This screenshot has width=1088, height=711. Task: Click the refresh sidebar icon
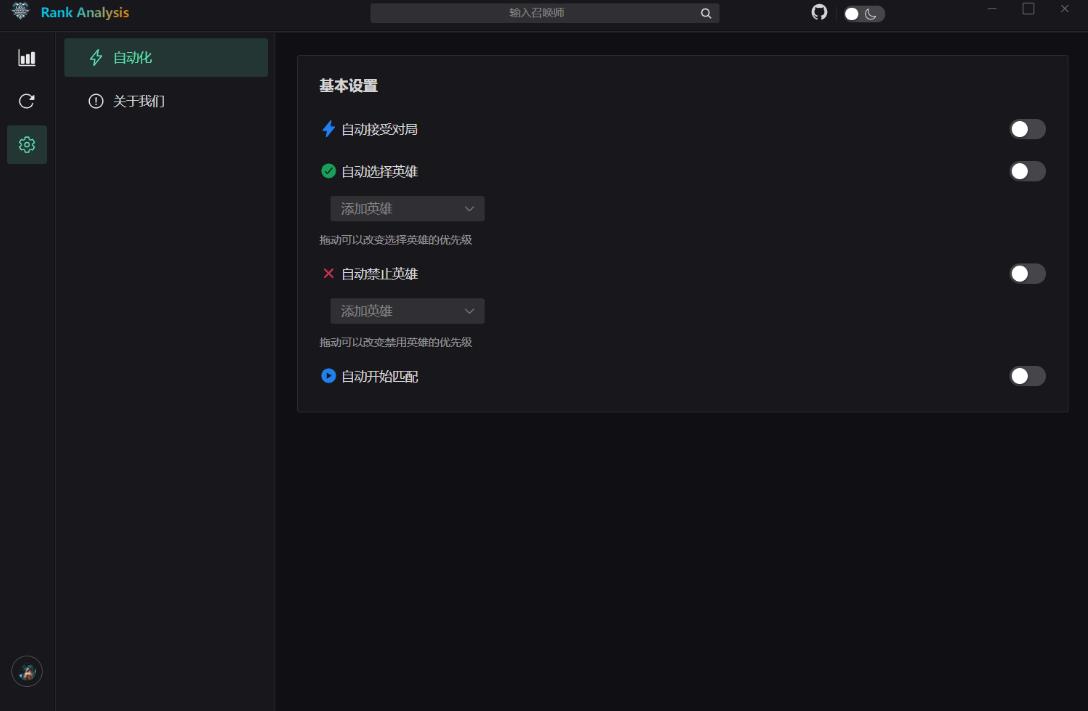coord(26,101)
